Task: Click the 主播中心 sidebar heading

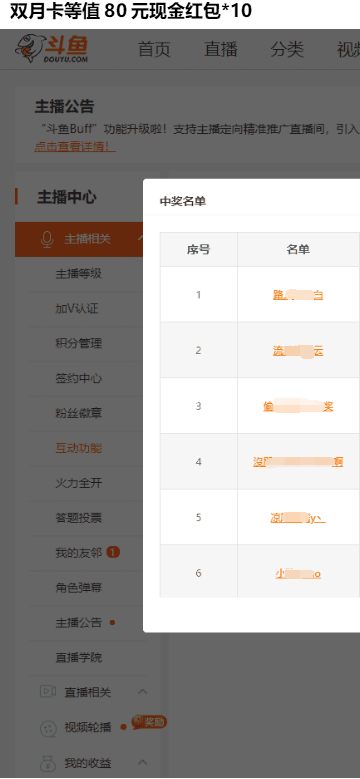Action: point(67,197)
